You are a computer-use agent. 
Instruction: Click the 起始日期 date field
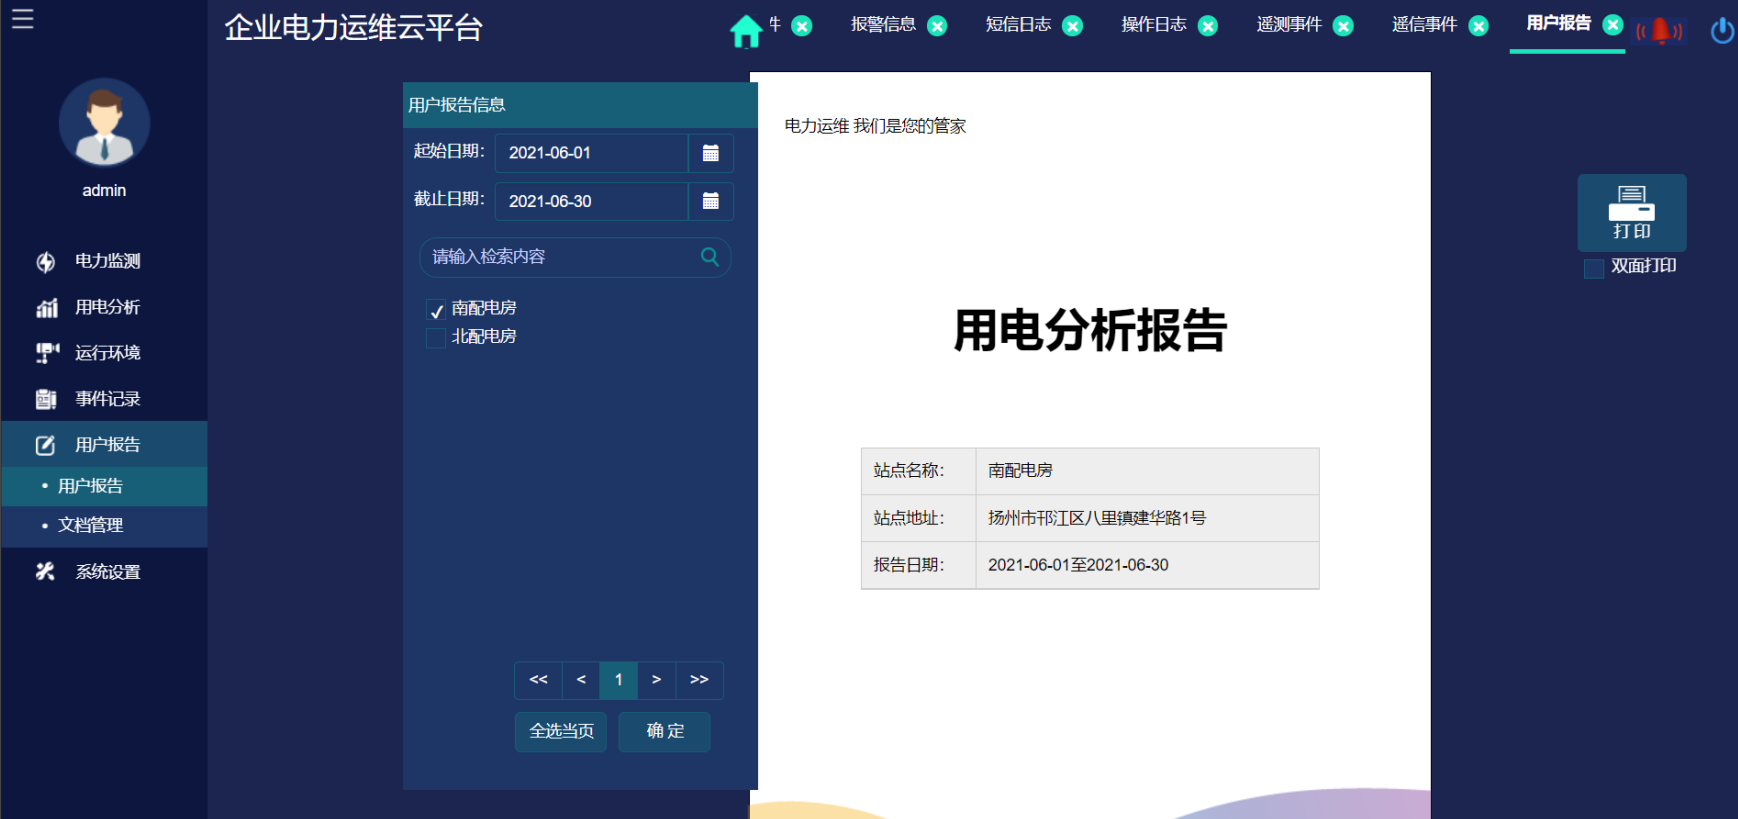coord(592,153)
